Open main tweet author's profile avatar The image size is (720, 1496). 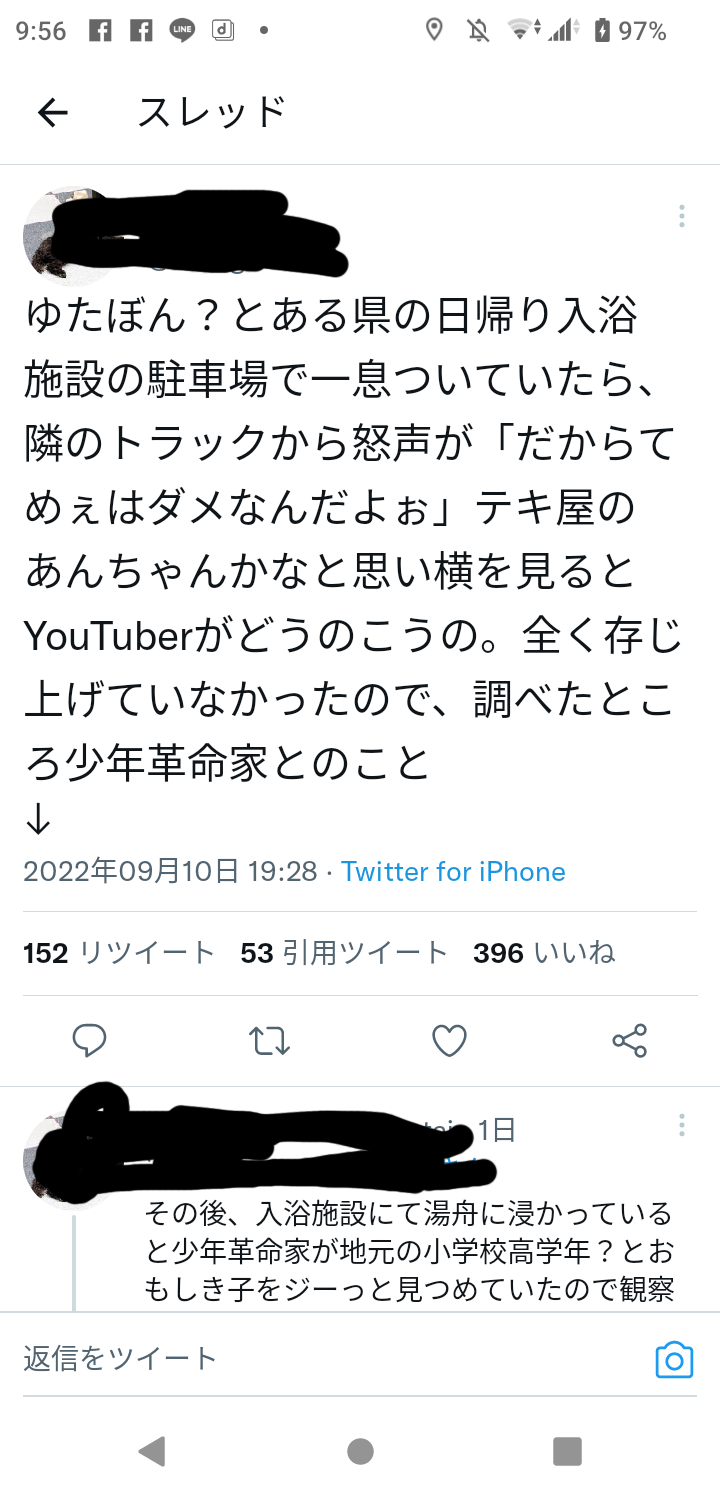tap(70, 232)
